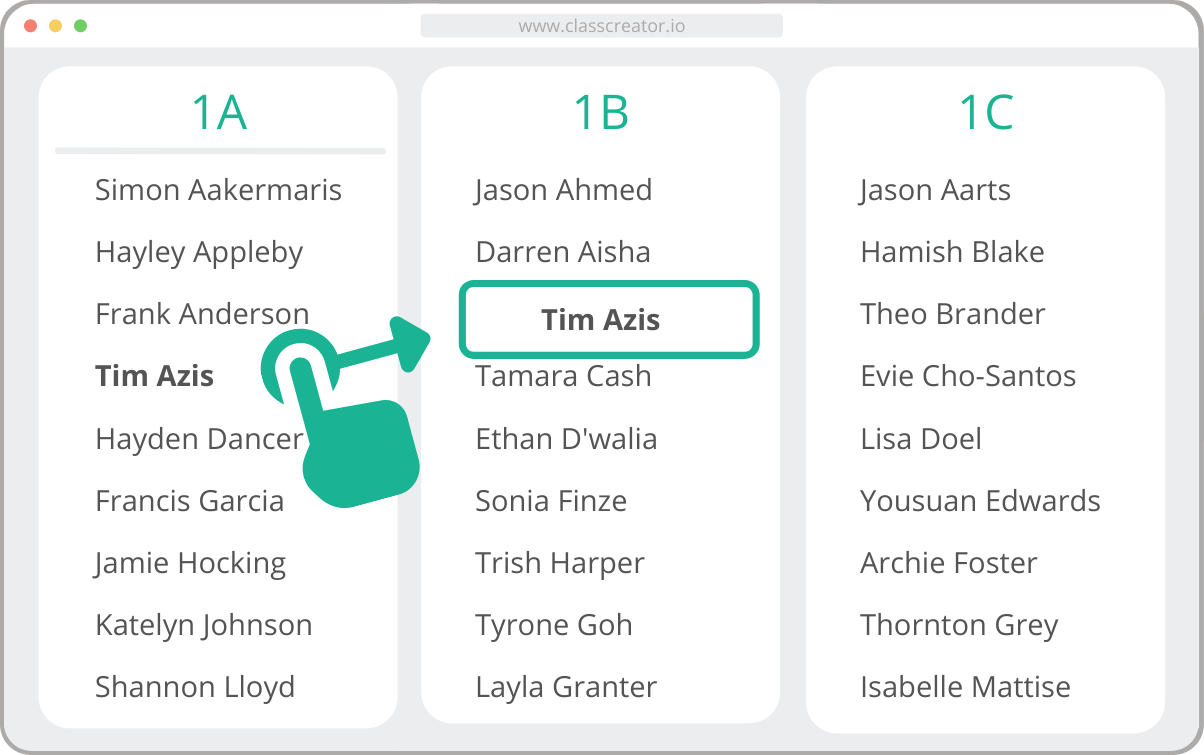Click the green maximize dot
The image size is (1204, 755).
pyautogui.click(x=81, y=25)
